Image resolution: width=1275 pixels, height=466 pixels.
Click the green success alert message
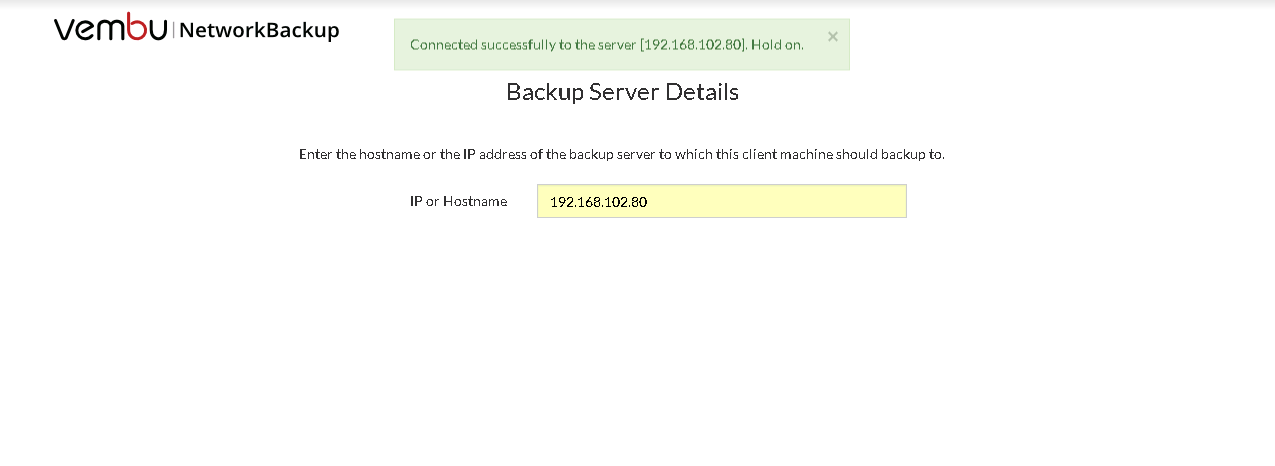[621, 45]
